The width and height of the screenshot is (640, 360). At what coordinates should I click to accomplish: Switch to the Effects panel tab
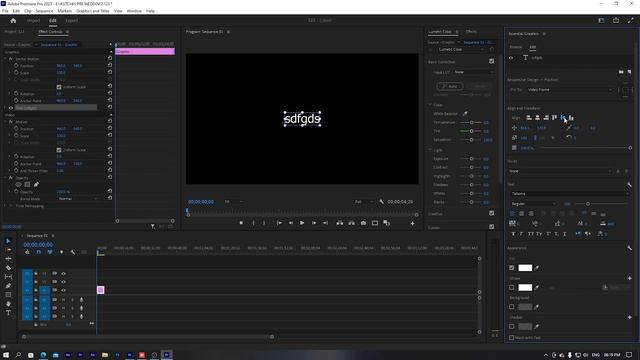point(471,31)
